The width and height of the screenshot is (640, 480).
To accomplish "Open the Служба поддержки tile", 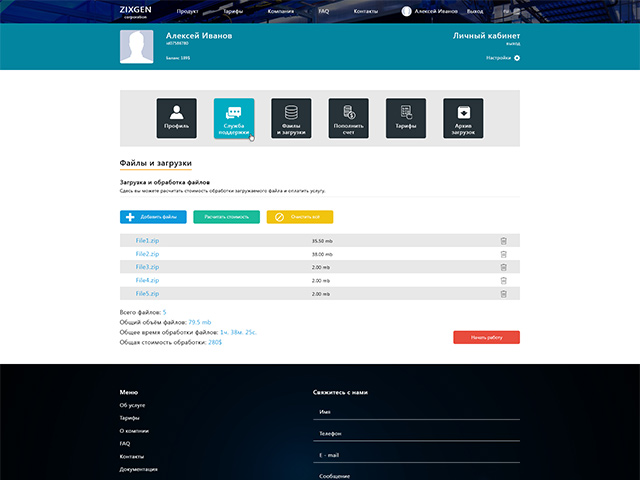I will coord(234,118).
